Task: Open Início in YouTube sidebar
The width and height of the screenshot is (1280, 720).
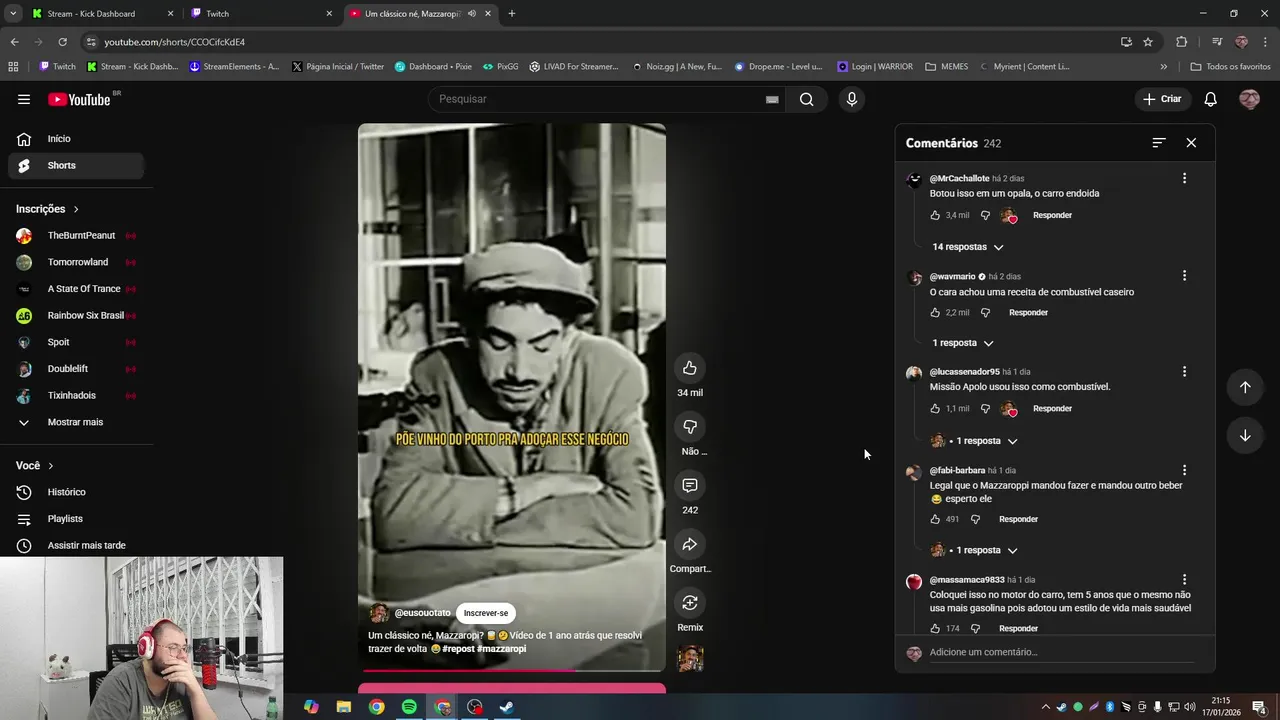Action: tap(75, 139)
